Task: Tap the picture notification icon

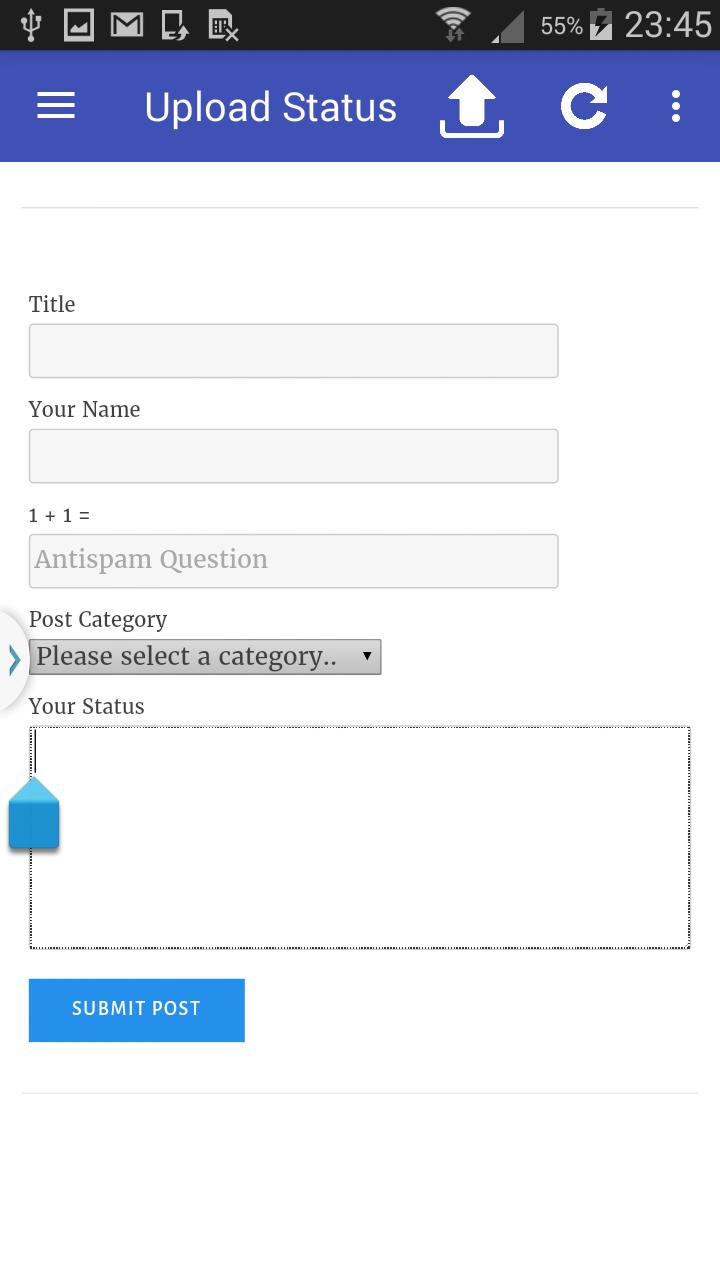Action: coord(79,25)
